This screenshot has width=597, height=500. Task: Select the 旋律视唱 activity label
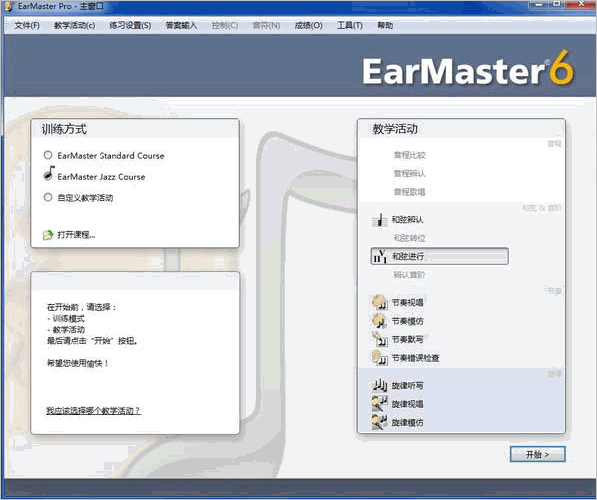tap(407, 404)
